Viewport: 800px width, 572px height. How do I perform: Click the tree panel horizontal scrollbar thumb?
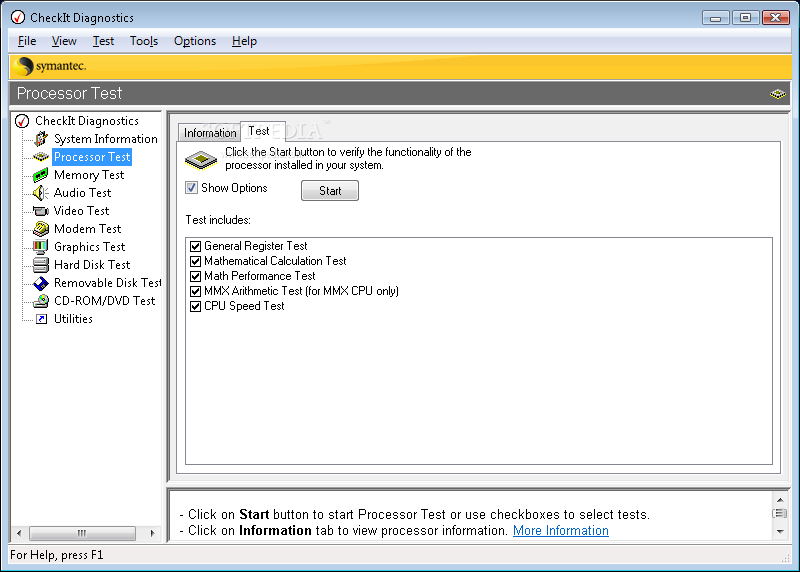82,533
